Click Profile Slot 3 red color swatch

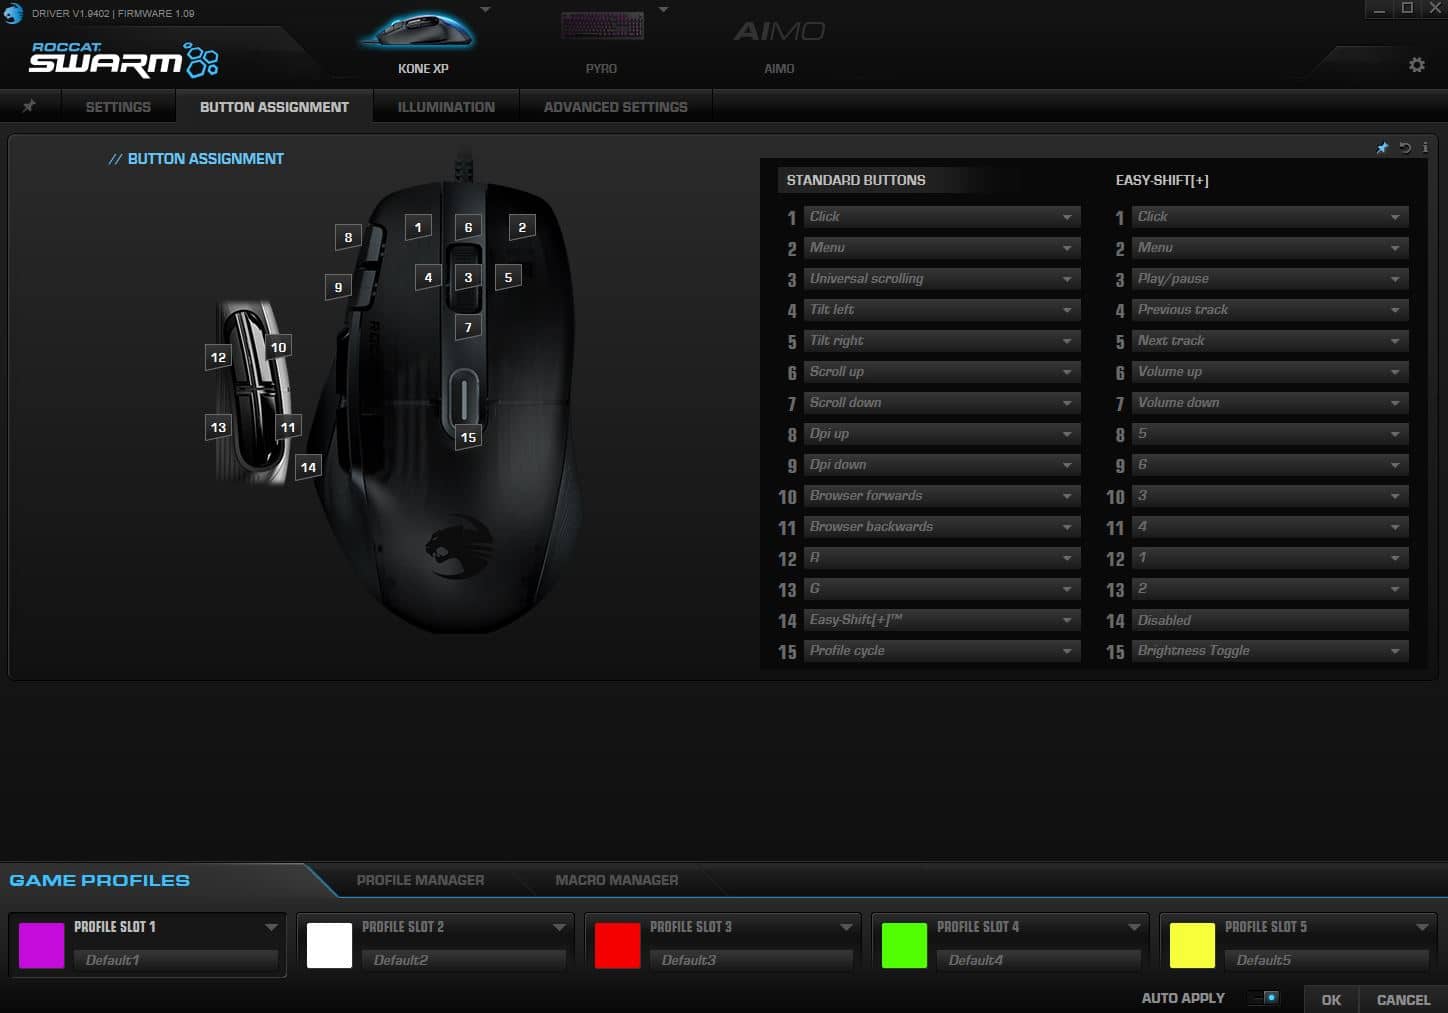[x=617, y=945]
